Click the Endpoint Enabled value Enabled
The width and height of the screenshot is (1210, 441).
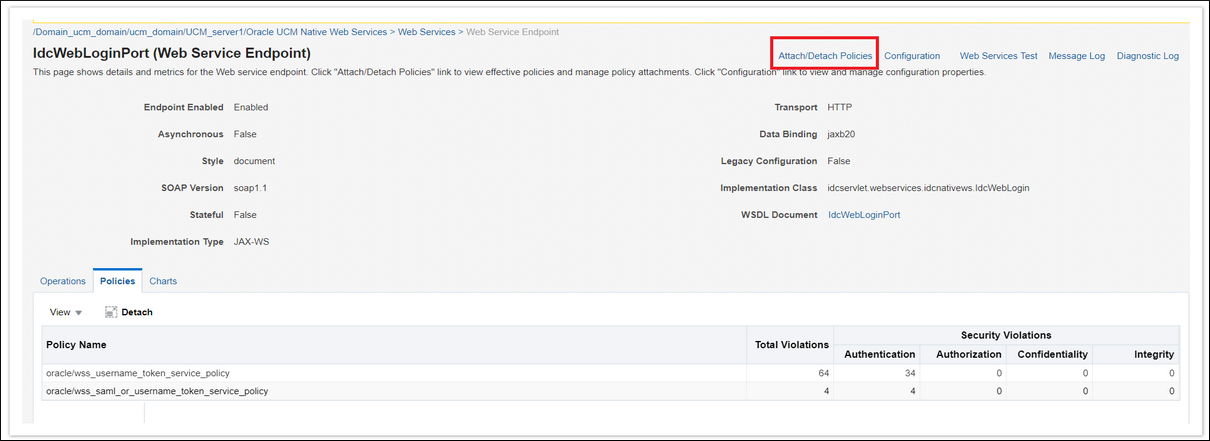pos(251,107)
